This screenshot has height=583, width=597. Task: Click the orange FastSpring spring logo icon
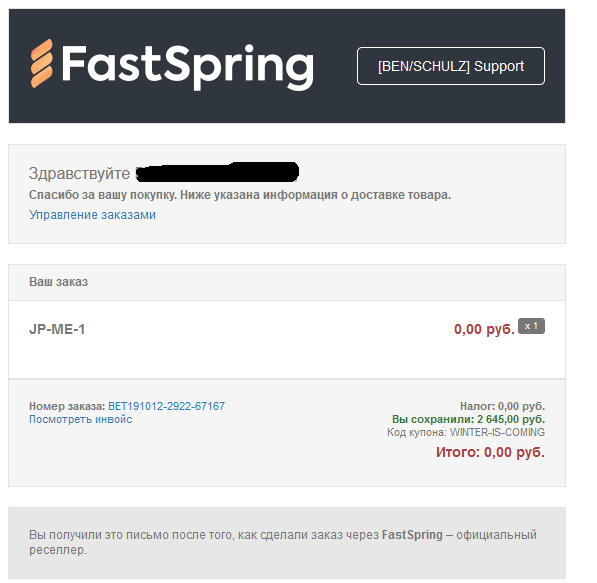pyautogui.click(x=42, y=63)
